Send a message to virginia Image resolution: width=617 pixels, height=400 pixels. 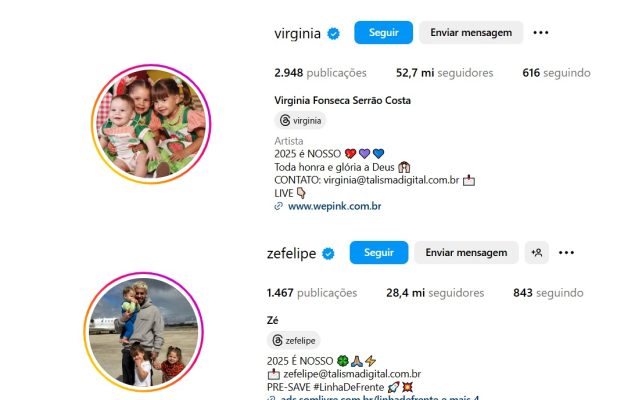pyautogui.click(x=471, y=33)
